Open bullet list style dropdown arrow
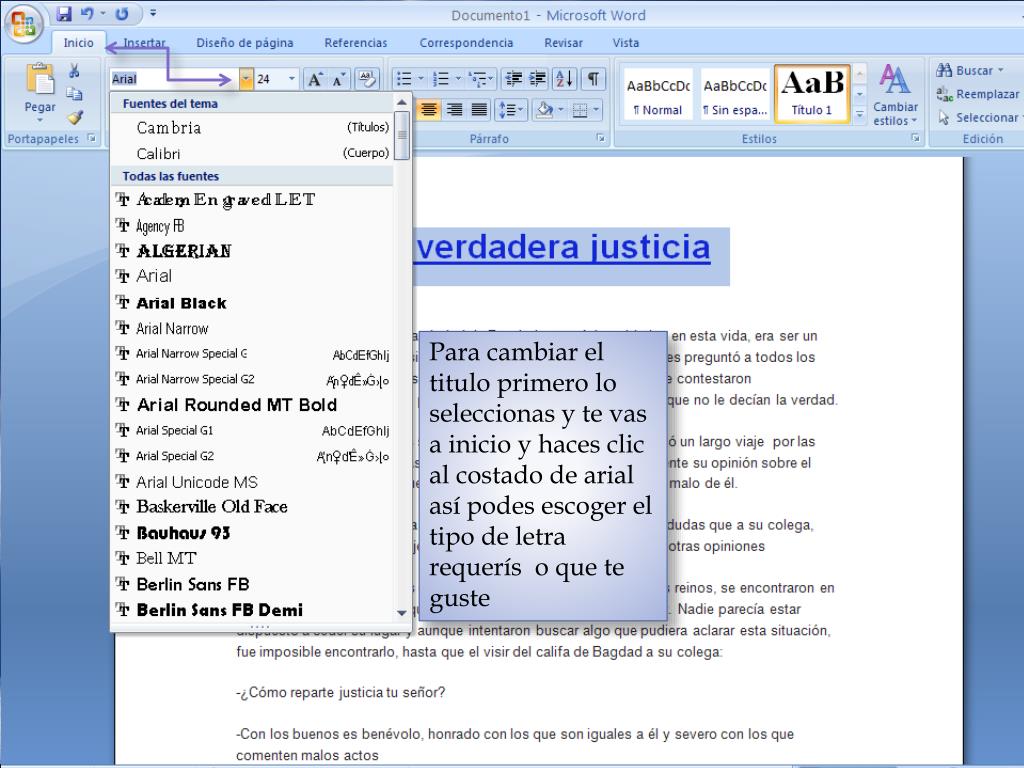1024x768 pixels. tap(420, 80)
